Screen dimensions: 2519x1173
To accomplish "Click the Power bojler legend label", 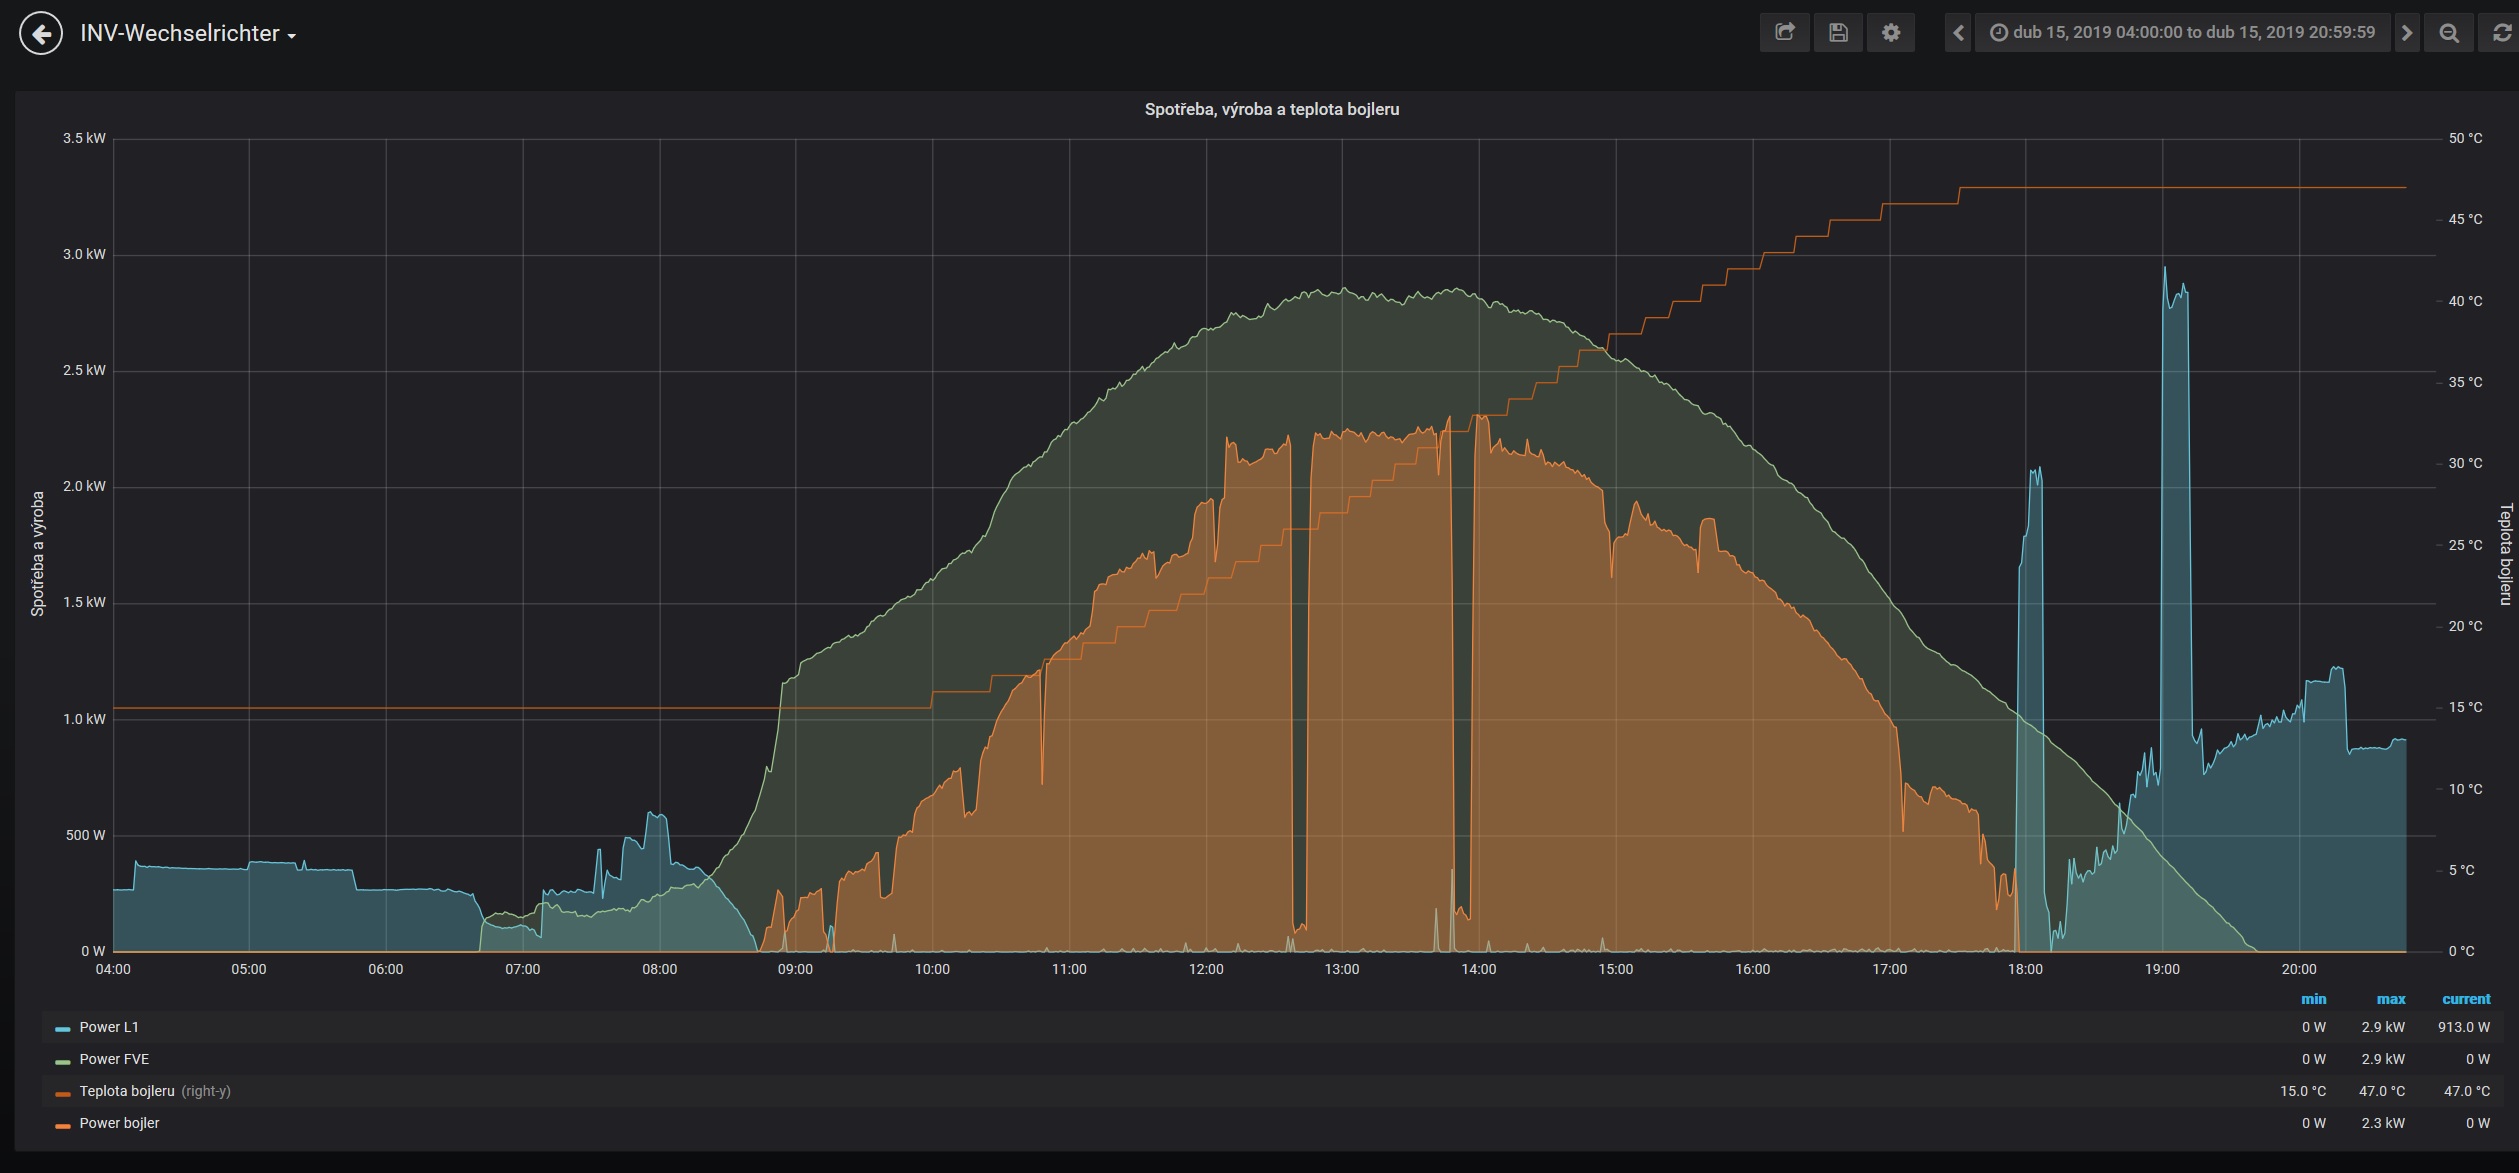I will (119, 1123).
